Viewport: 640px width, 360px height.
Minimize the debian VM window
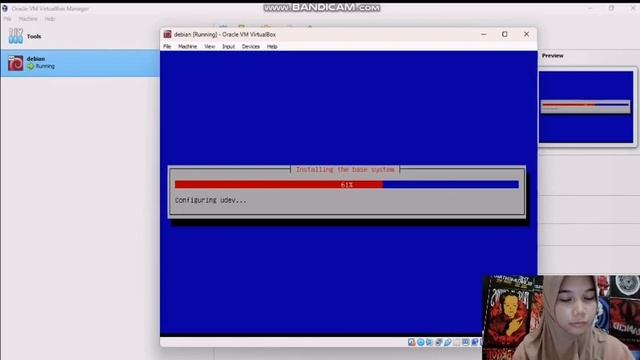click(484, 34)
